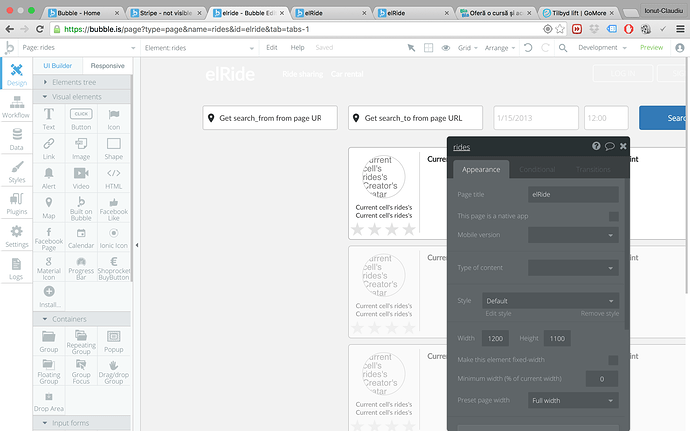Image resolution: width=690 pixels, height=431 pixels.
Task: Open the Workflow section
Action: click(x=16, y=107)
